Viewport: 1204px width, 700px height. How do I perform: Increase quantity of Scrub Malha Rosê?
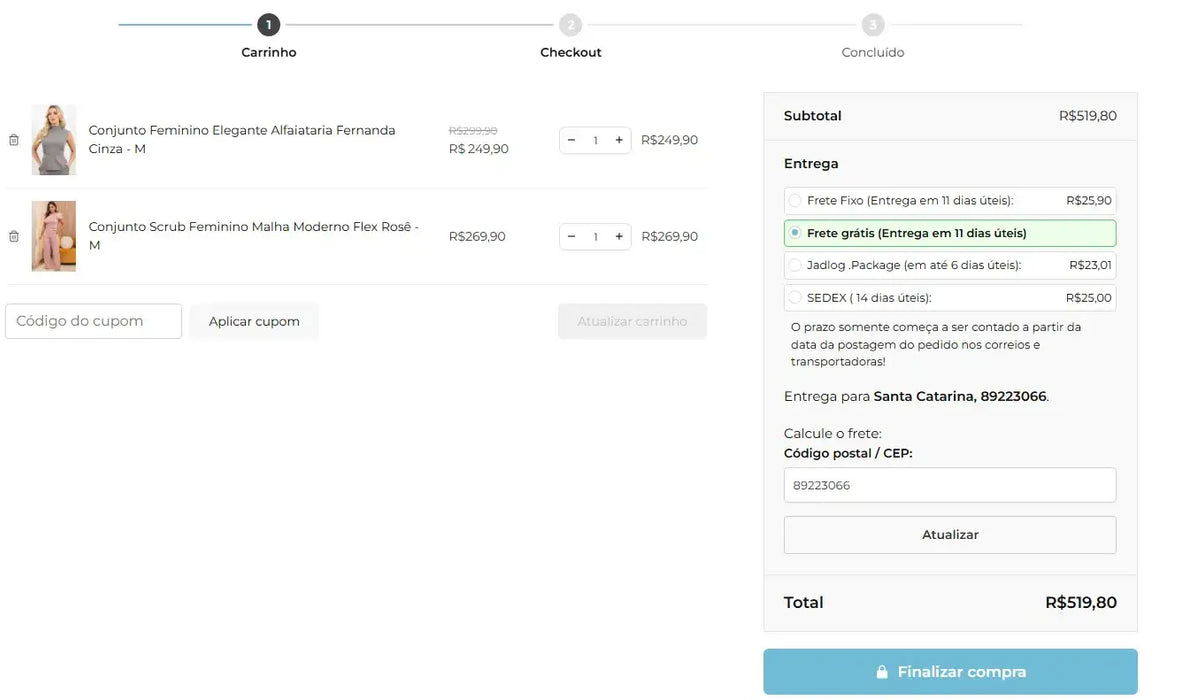(x=619, y=237)
